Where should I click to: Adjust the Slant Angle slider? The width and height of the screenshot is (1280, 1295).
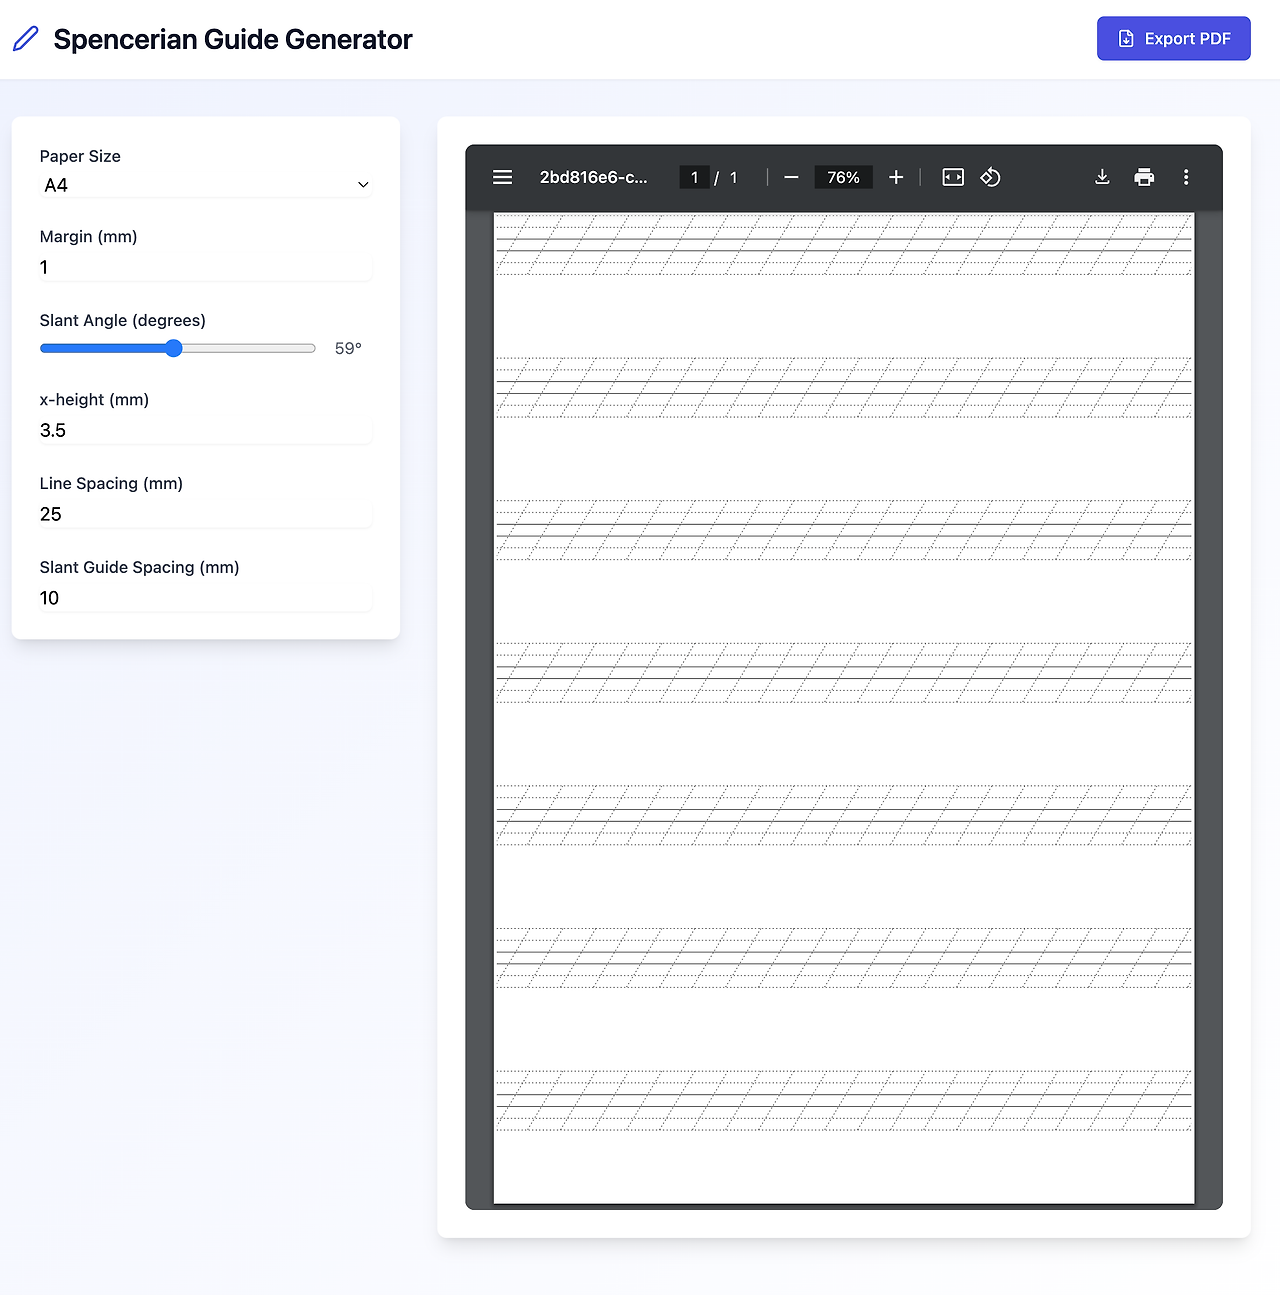pos(174,348)
